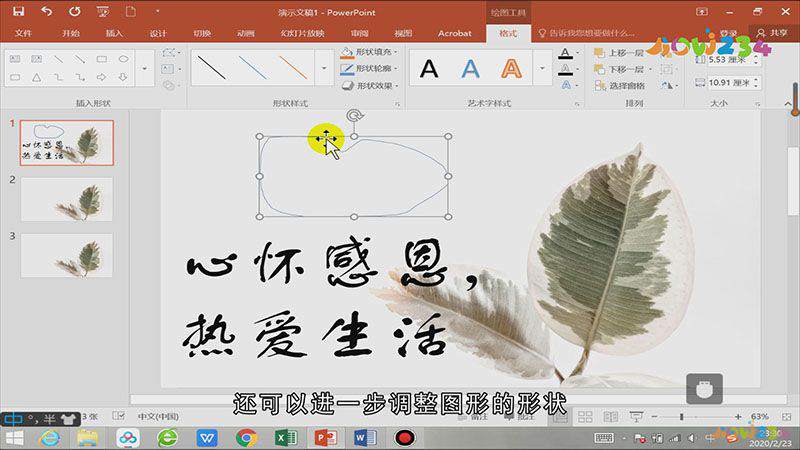Go to the 幻灯片放映 tab
This screenshot has width=800, height=450.
click(303, 33)
